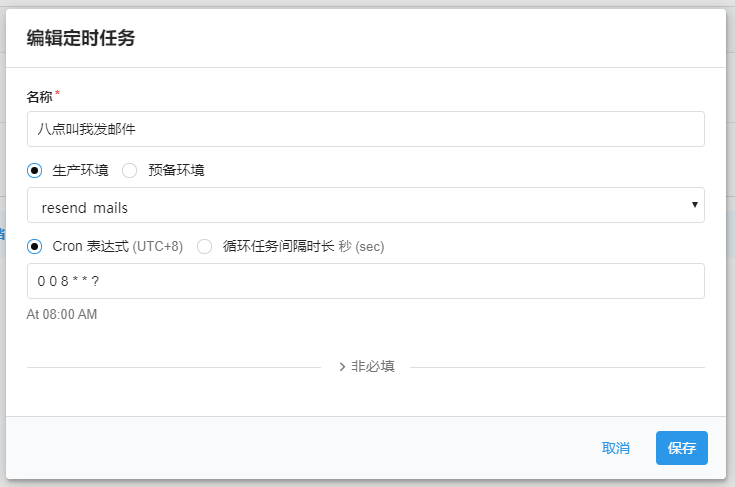Click the 名称 field label

(x=39, y=97)
